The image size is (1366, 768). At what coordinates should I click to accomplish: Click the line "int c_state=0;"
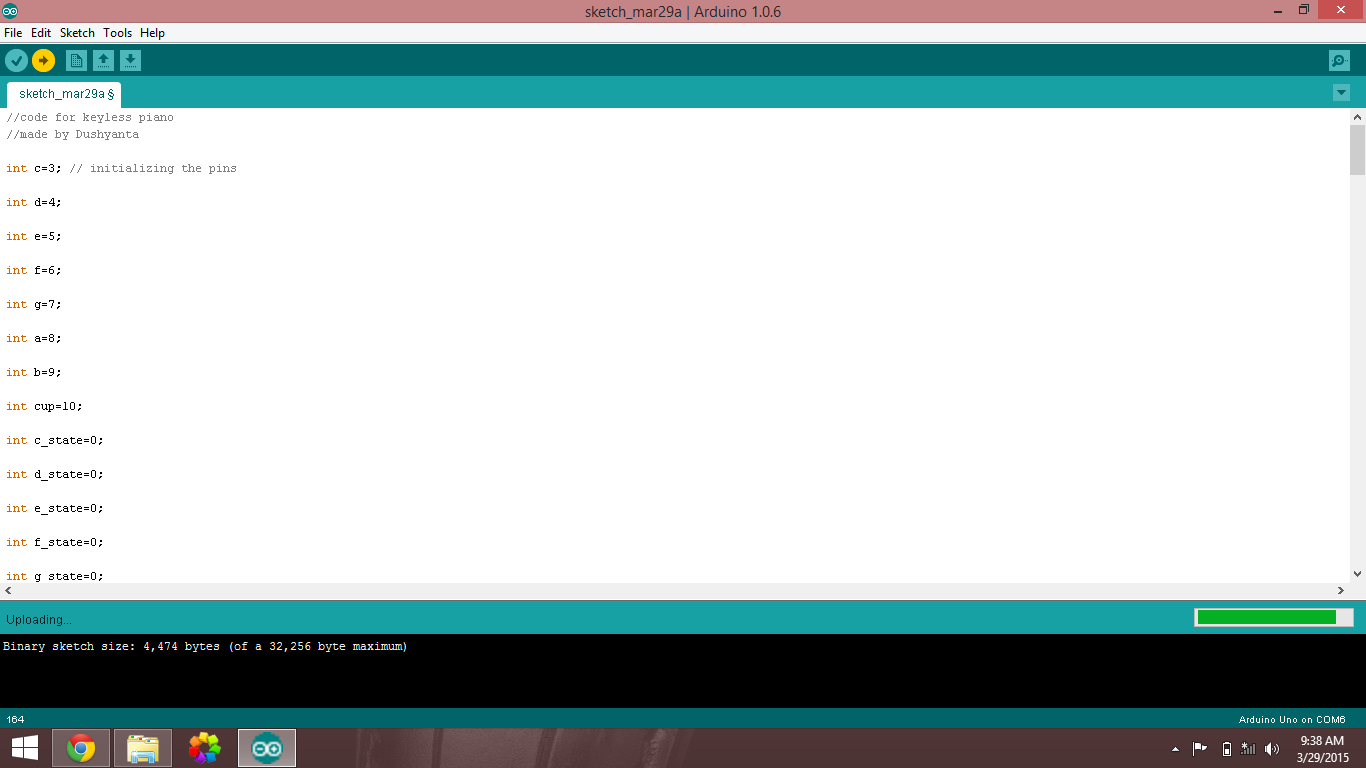[x=55, y=440]
